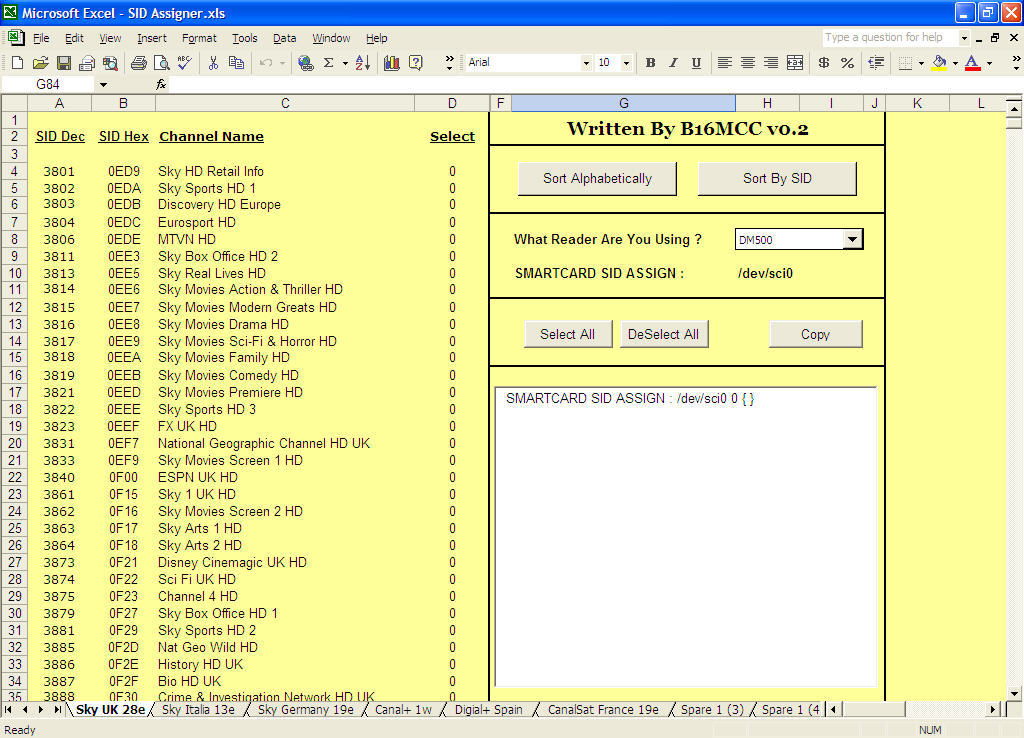Run the ABC spelling check

[185, 63]
